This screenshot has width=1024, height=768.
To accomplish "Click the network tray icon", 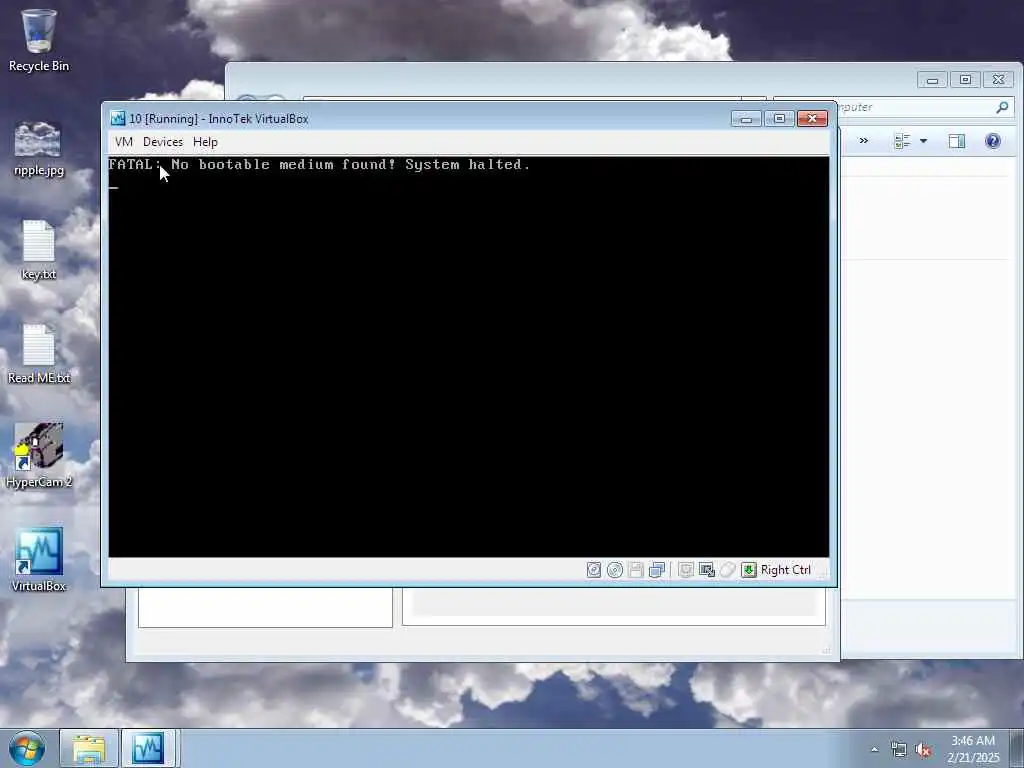I will 899,750.
